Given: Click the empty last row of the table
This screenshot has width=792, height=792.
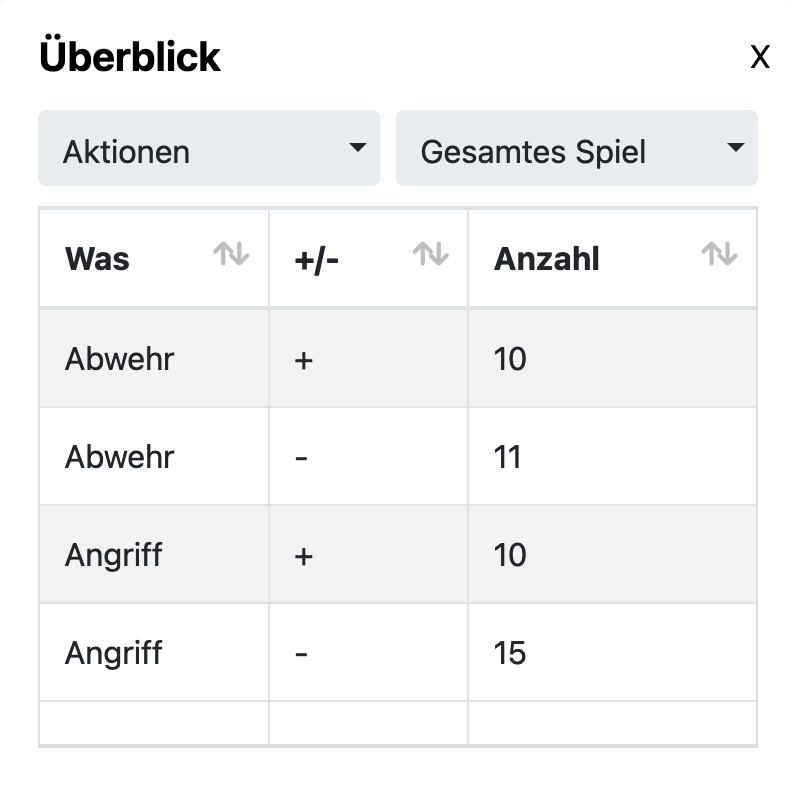Looking at the screenshot, I should coord(397,723).
